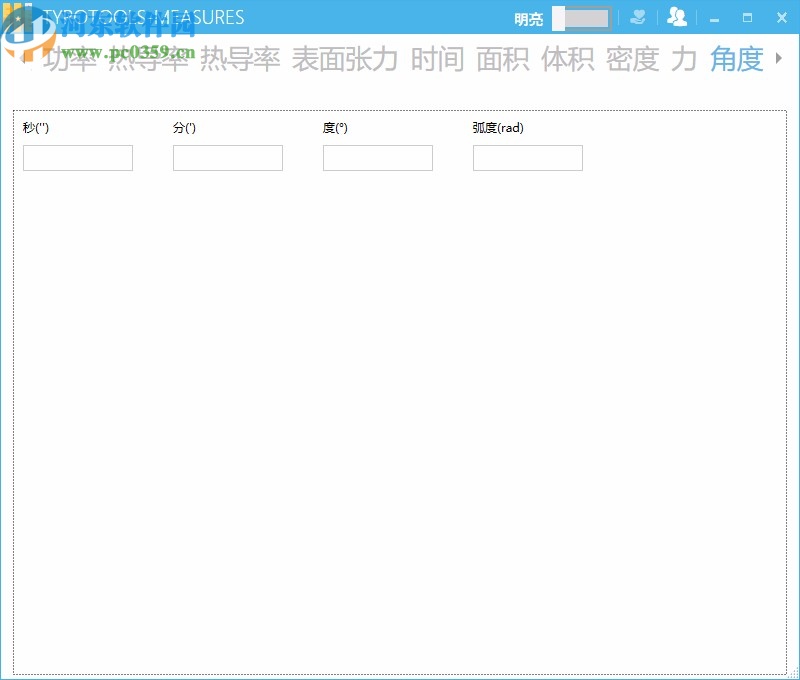Viewport: 800px width, 680px height.
Task: Click inside the 分(') input field
Action: 227,158
